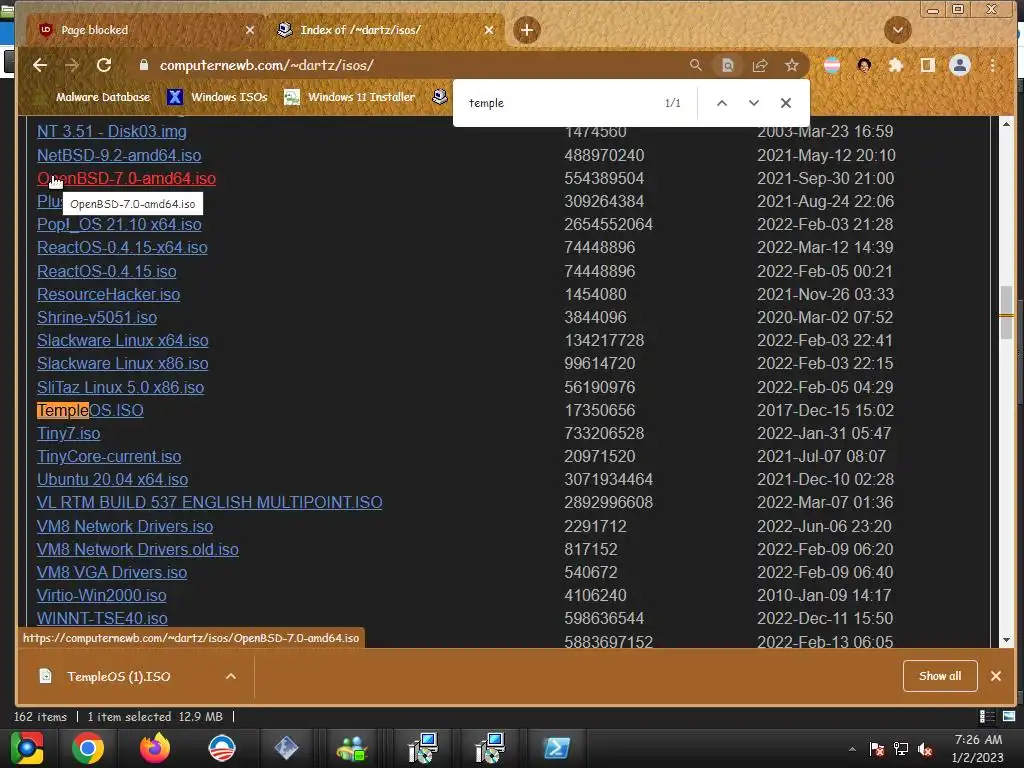Click the lock icon in address bar

[x=144, y=65]
